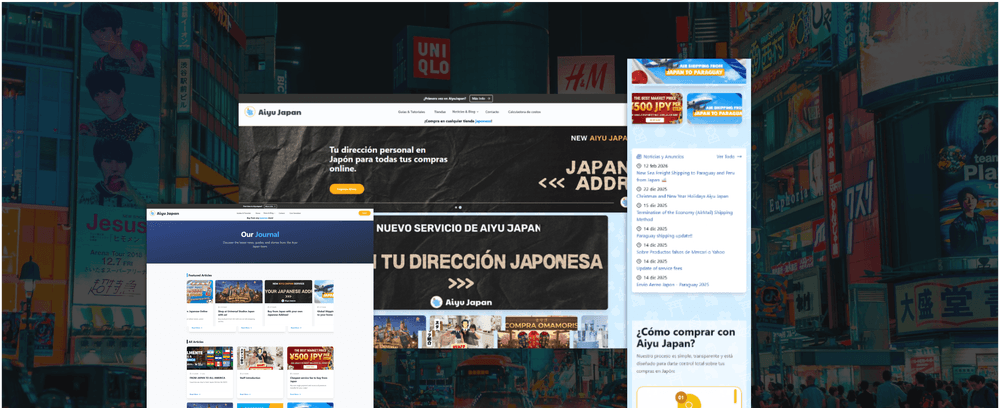
Task: Open Envío Aéreo Japón - Paraguay 2025 news
Action: click(x=672, y=285)
